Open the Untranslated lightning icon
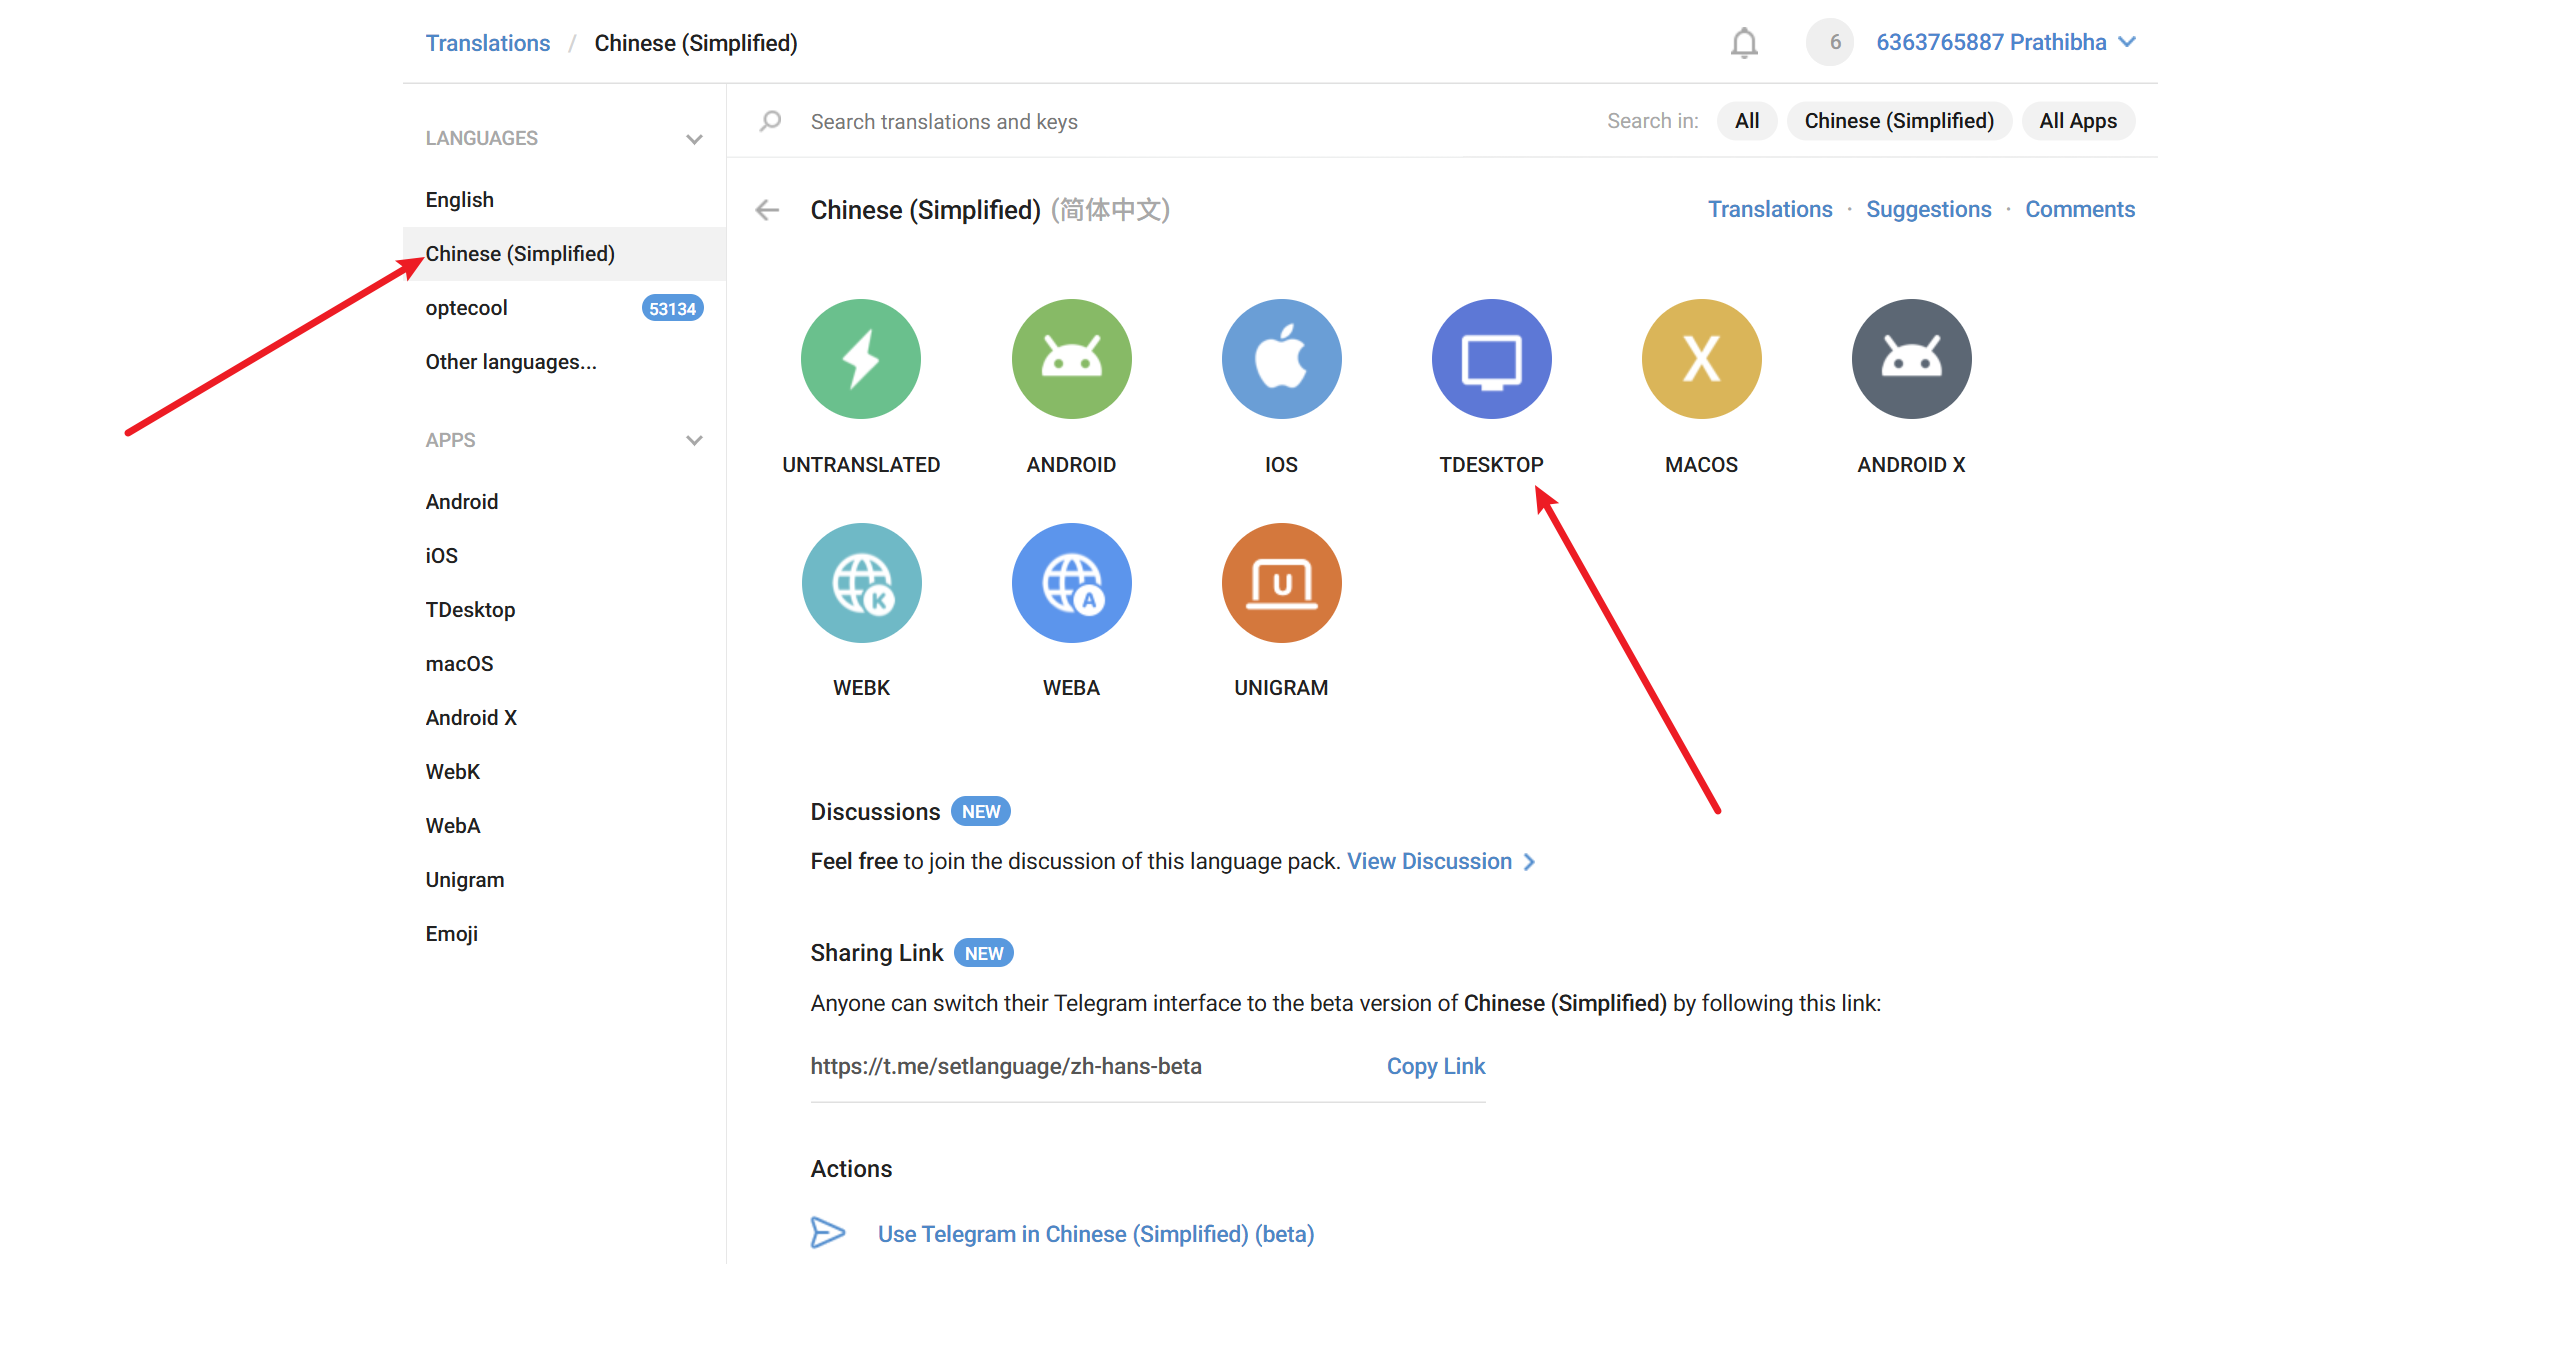Screen dimensions: 2560x1370 [860, 359]
